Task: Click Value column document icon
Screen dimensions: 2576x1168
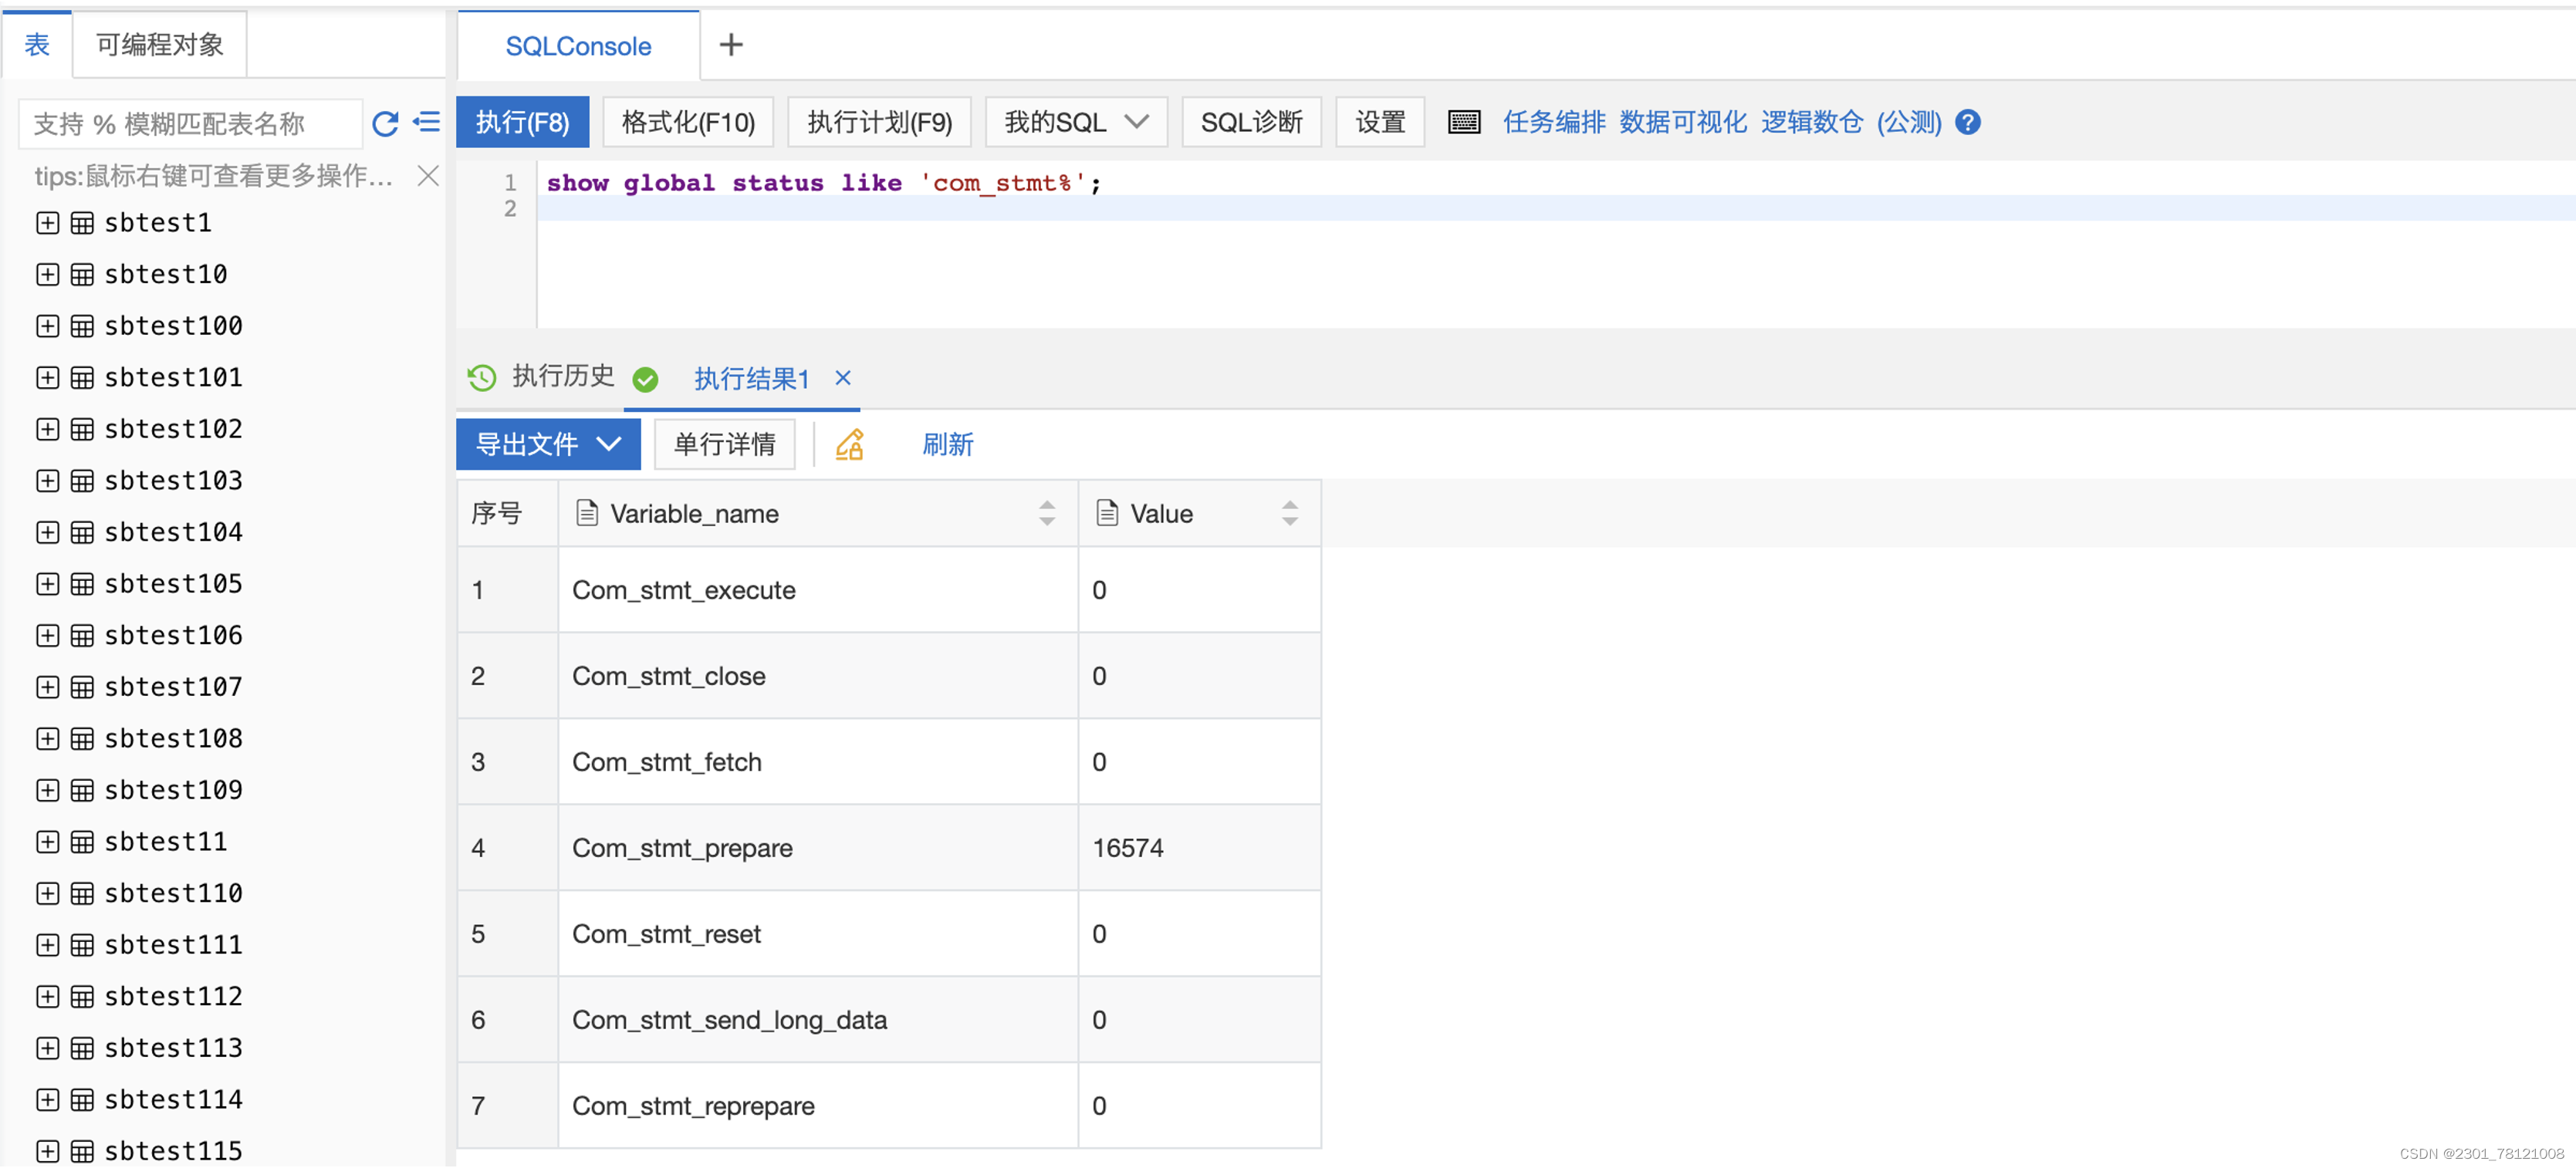Action: 1107,513
